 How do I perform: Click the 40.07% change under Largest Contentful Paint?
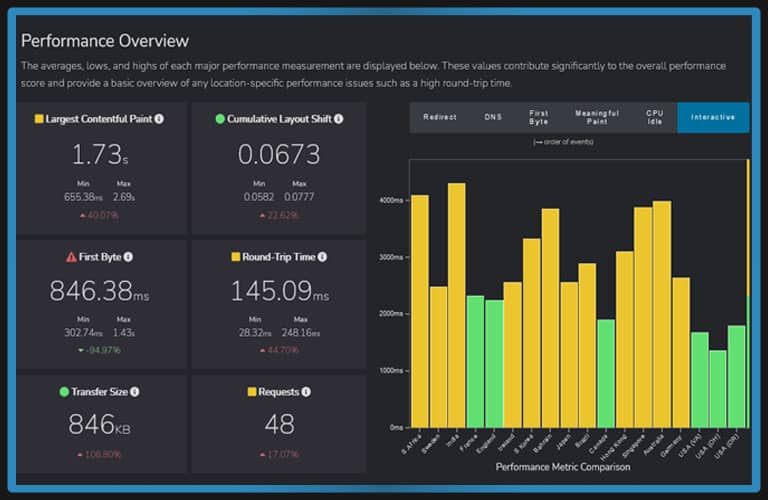(99, 215)
